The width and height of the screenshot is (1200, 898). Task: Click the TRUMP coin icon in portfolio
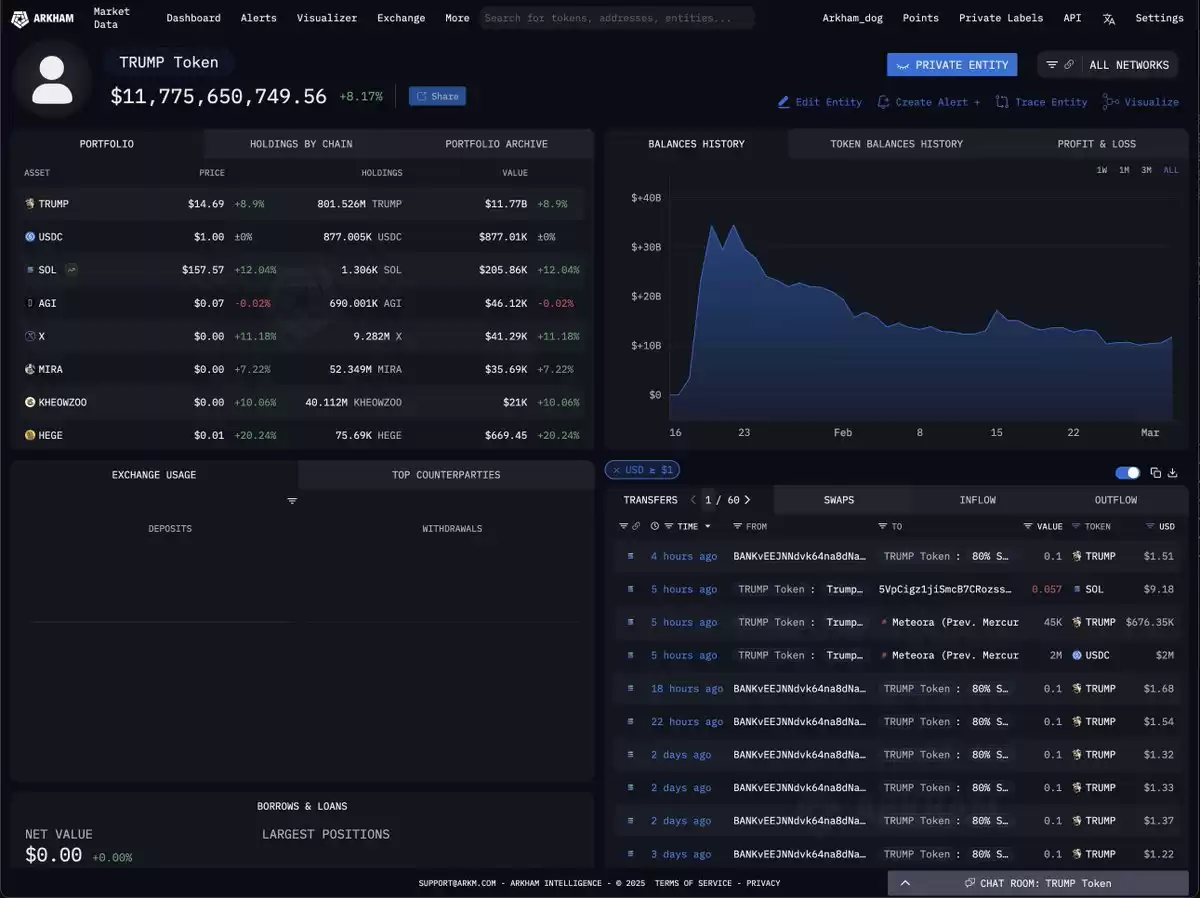pyautogui.click(x=30, y=204)
